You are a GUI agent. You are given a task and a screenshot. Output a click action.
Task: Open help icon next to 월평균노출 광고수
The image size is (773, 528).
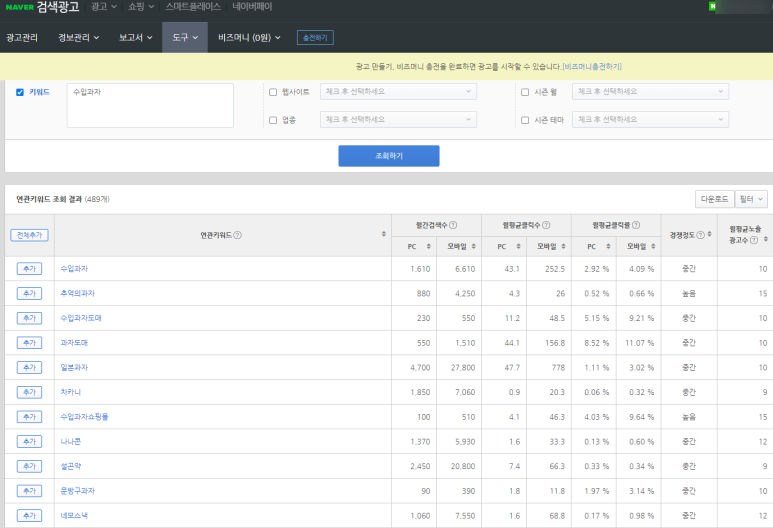click(x=754, y=240)
